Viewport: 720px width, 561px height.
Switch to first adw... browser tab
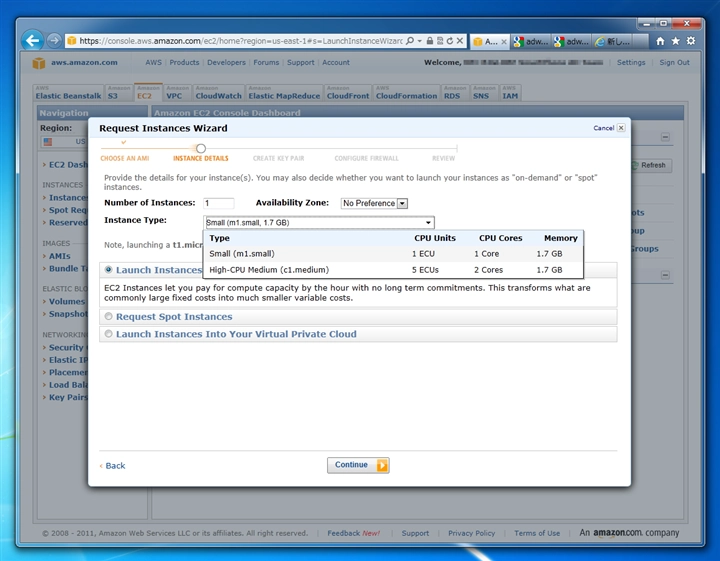[531, 42]
